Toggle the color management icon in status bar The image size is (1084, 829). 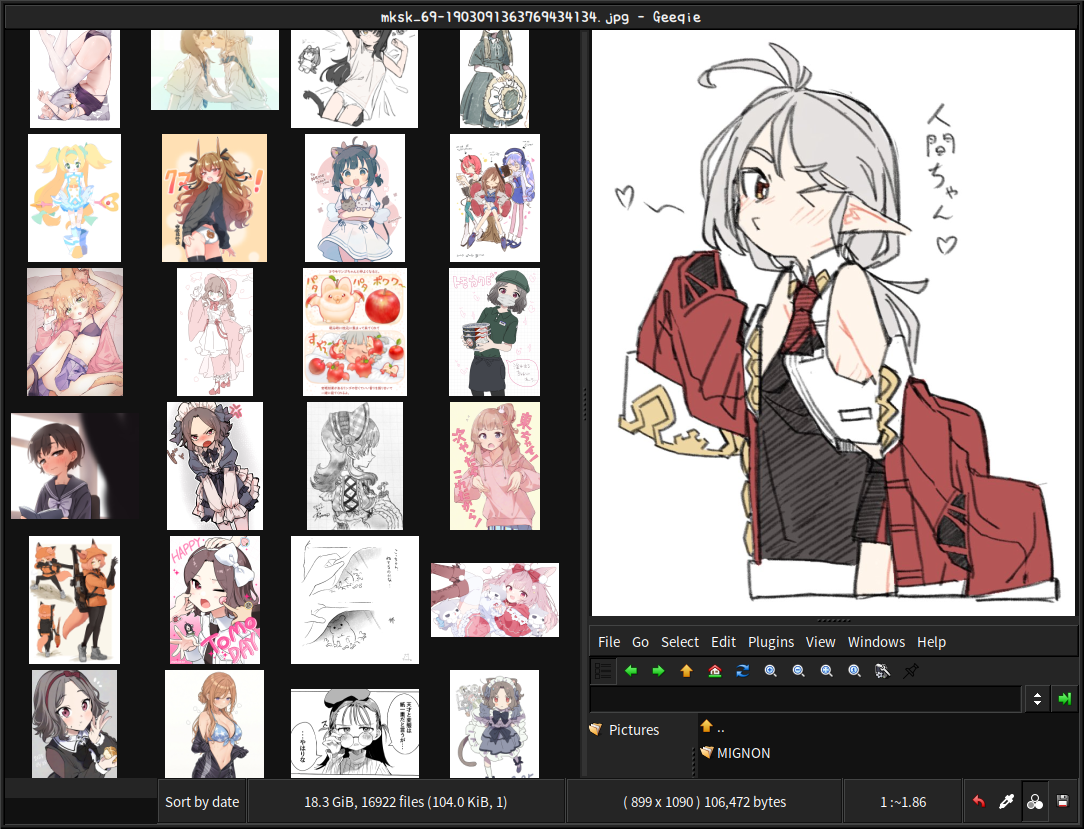point(1035,802)
